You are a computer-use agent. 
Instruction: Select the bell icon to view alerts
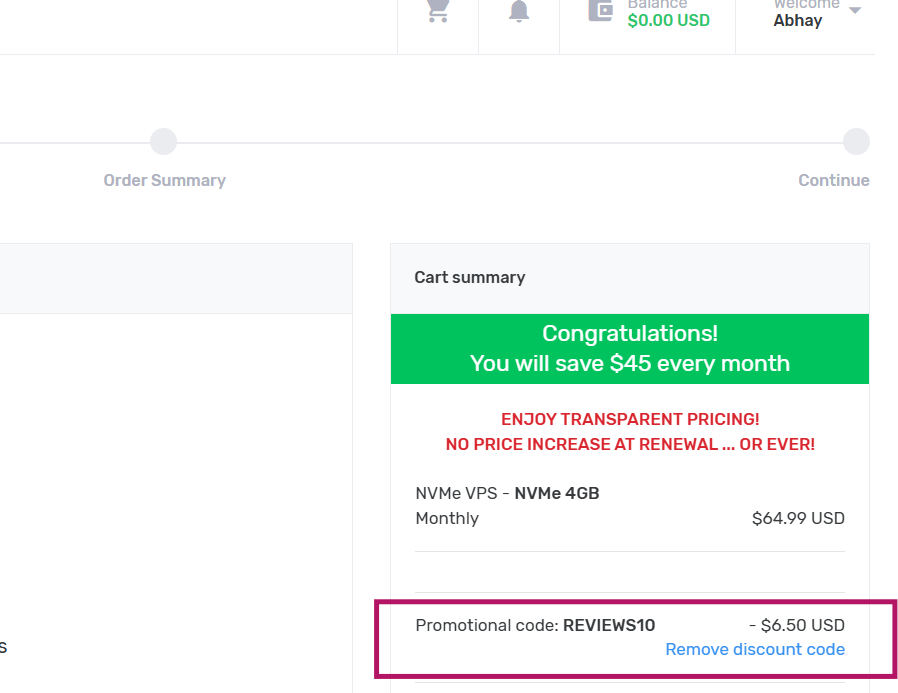(x=518, y=12)
